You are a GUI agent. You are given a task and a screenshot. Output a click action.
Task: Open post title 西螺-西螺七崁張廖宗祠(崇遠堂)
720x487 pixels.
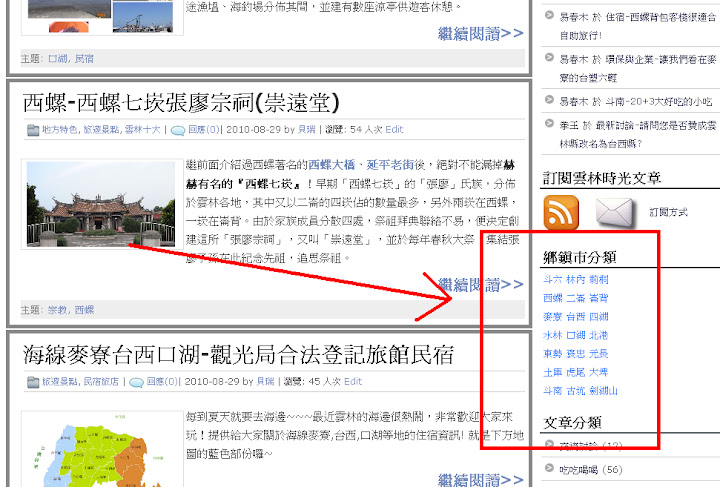(181, 102)
